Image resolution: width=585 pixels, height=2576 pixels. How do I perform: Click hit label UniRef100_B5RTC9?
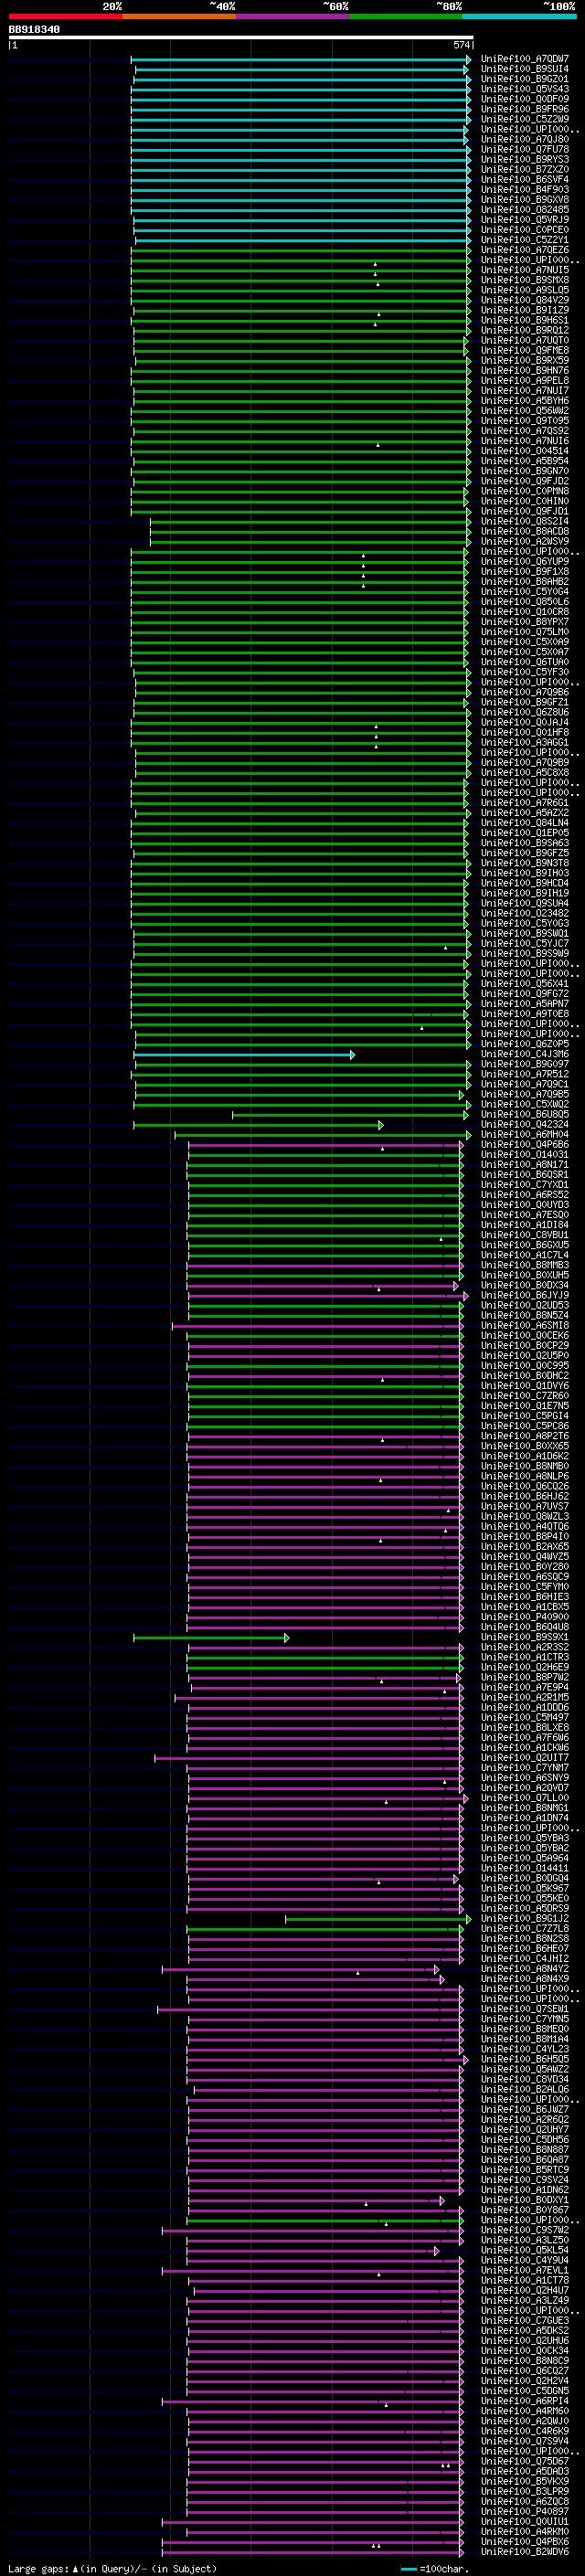coord(525,2170)
